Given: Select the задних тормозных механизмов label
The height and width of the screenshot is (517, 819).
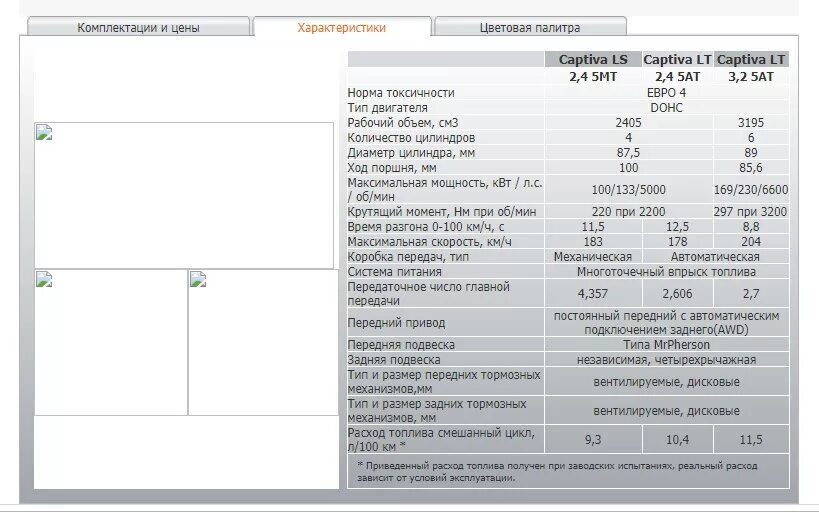Looking at the screenshot, I should [x=437, y=411].
